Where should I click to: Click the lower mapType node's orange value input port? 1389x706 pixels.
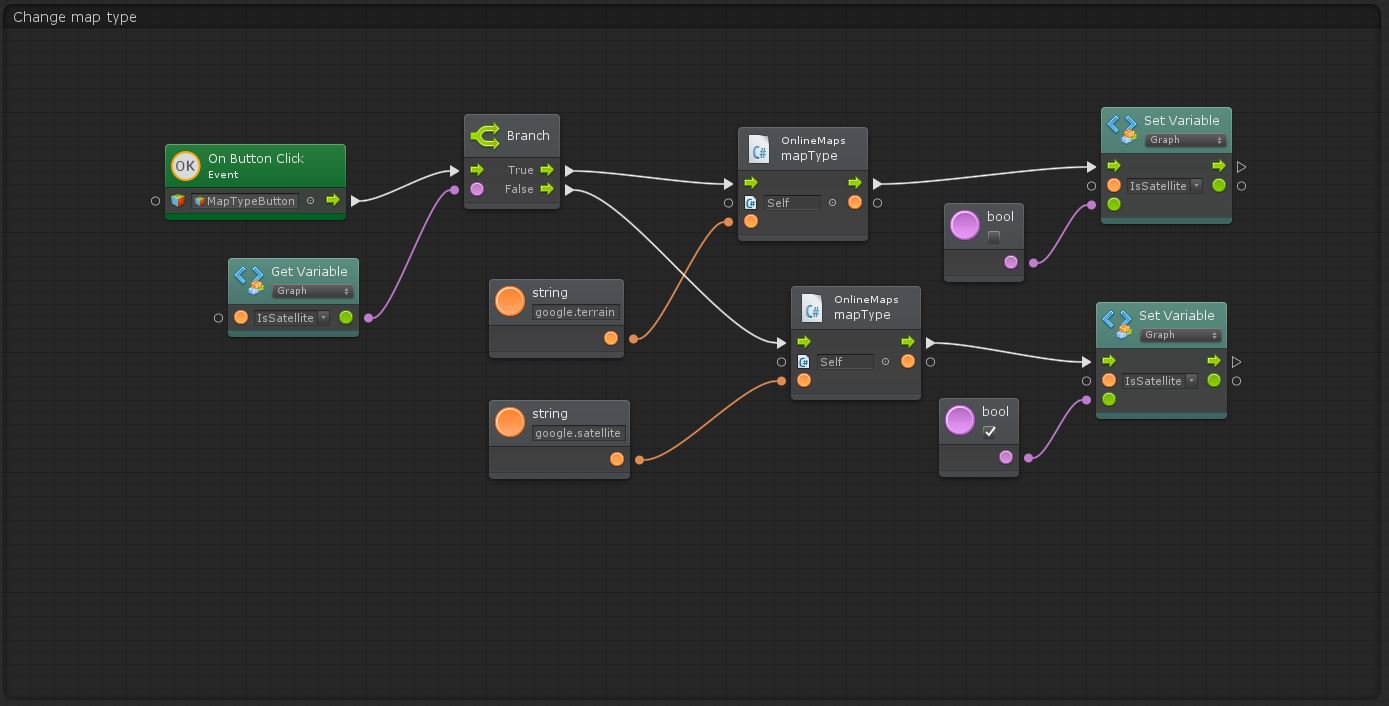[x=804, y=380]
